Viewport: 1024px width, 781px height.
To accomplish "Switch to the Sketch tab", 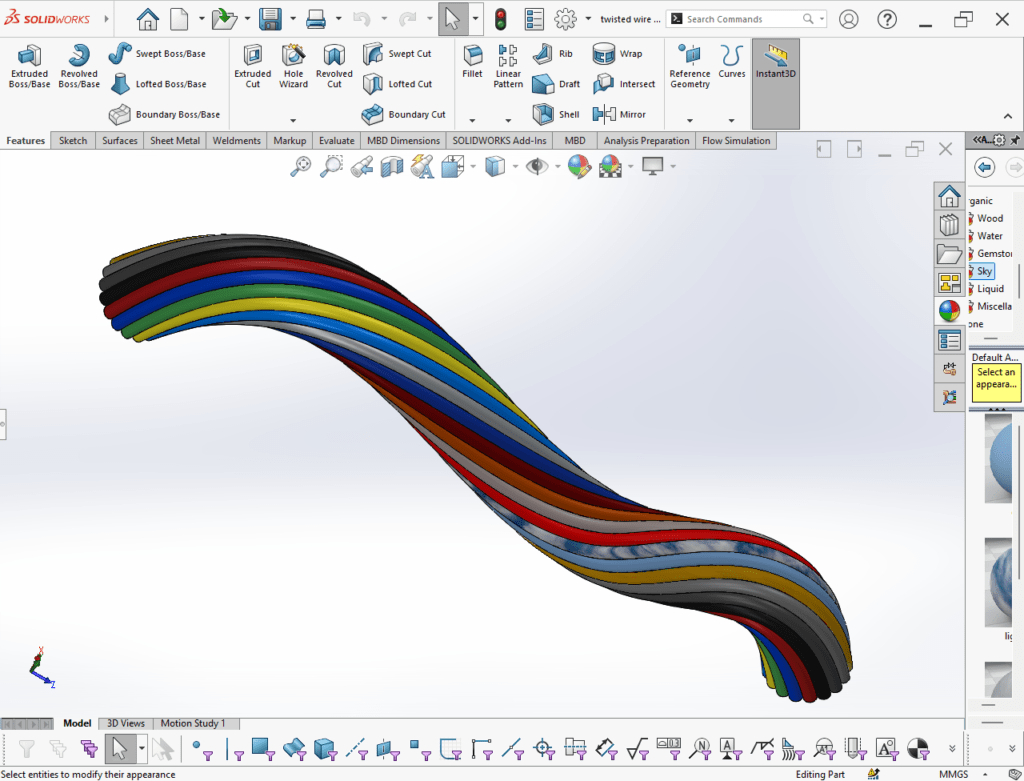I will point(73,141).
